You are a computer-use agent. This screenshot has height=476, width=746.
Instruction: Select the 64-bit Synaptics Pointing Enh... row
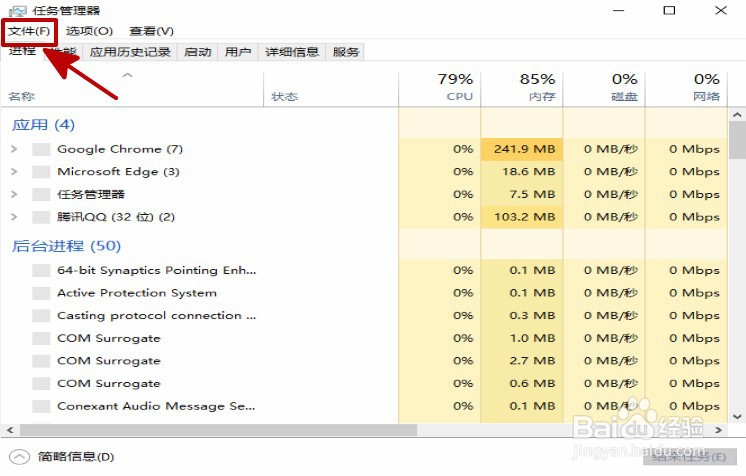[x=364, y=270]
